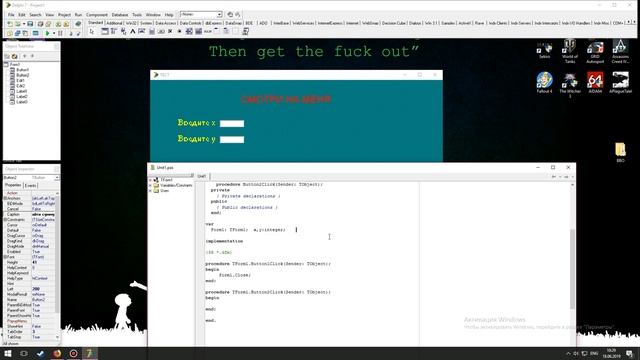Expand the Variables/Constants node in Code Explorer
This screenshot has height=360, width=640.
[x=151, y=185]
